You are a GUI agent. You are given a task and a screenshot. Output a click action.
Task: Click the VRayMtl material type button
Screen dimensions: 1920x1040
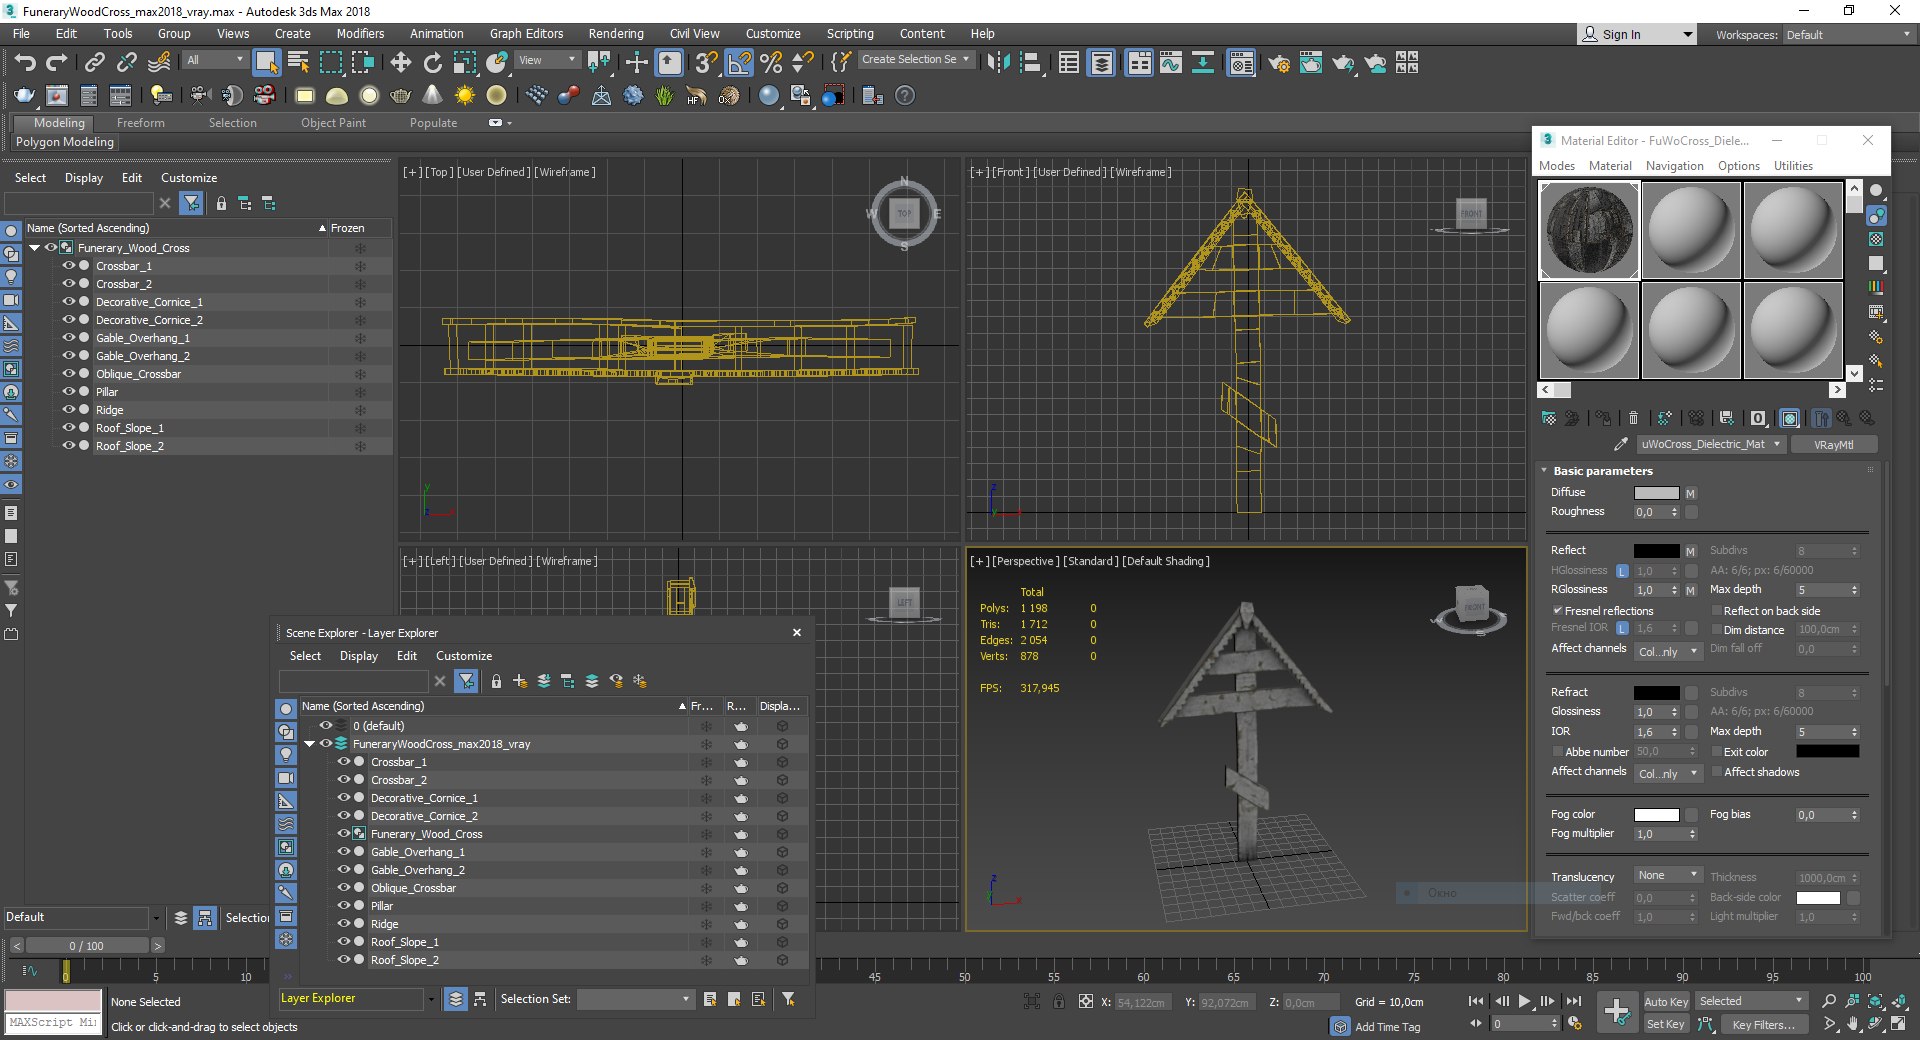(x=1833, y=445)
